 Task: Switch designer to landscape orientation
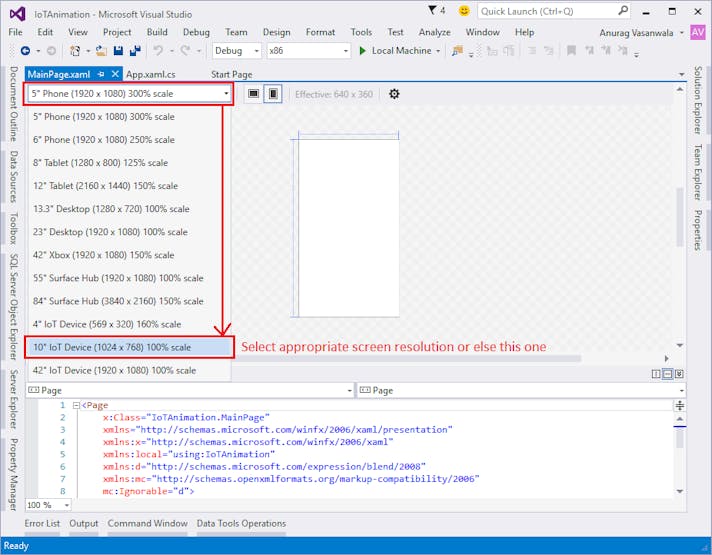click(254, 94)
